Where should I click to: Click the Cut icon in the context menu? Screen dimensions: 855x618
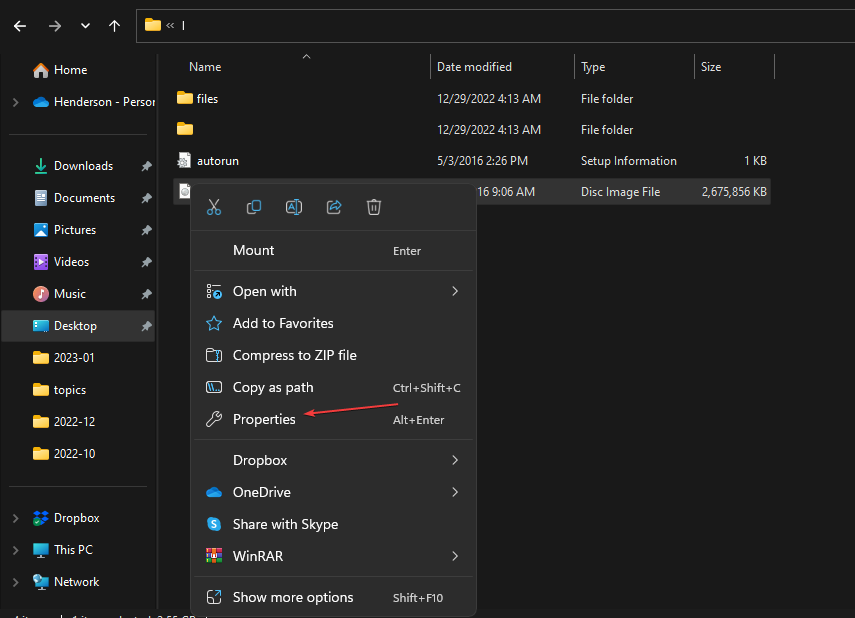click(213, 207)
